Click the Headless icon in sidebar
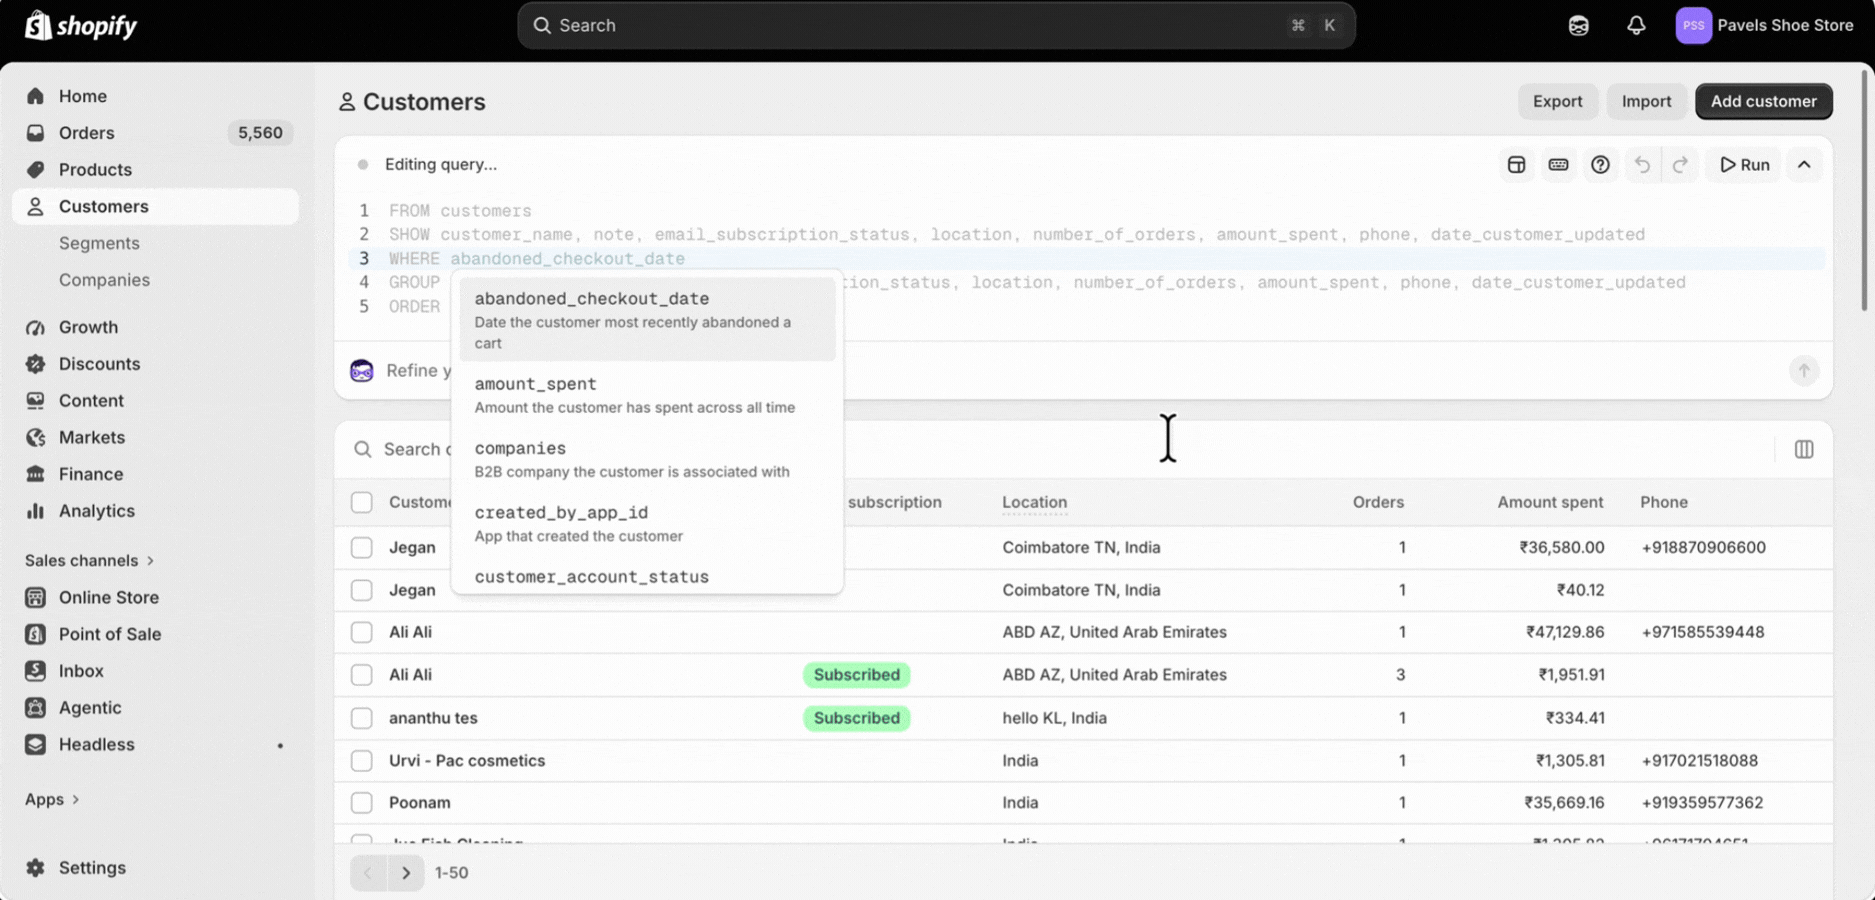1875x900 pixels. [x=36, y=745]
